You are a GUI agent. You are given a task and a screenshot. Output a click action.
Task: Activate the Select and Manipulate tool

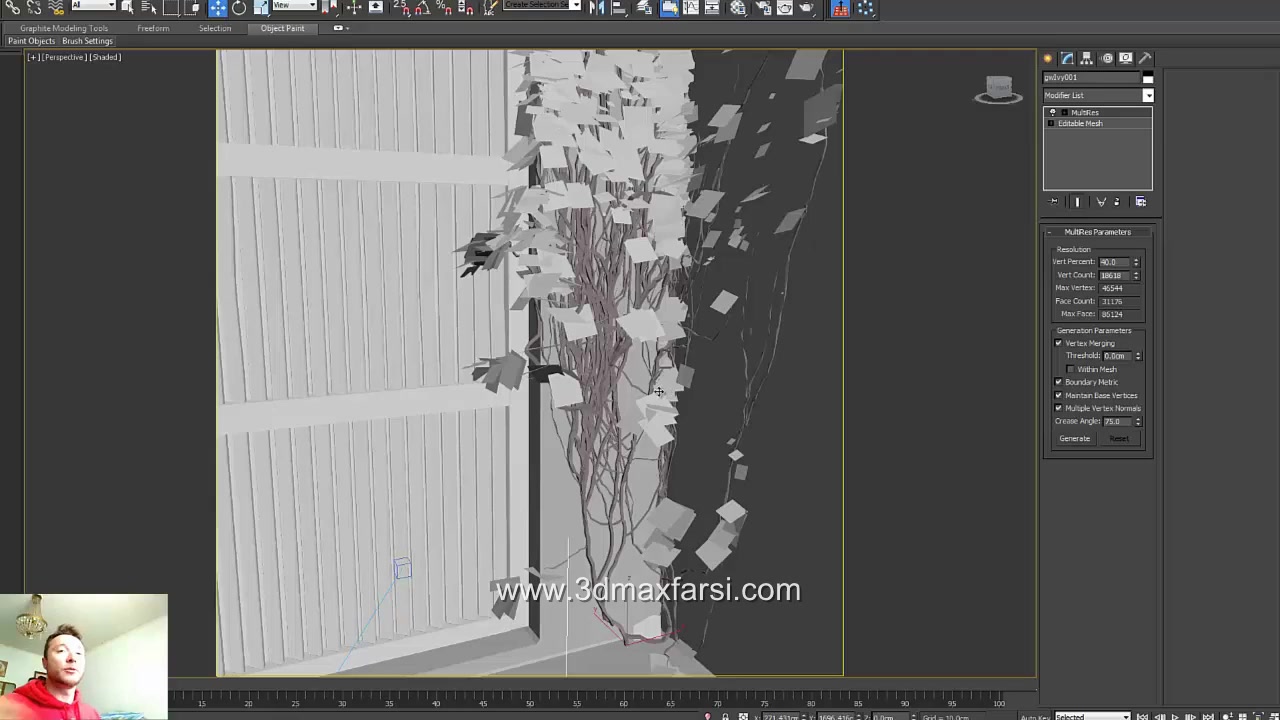[354, 8]
